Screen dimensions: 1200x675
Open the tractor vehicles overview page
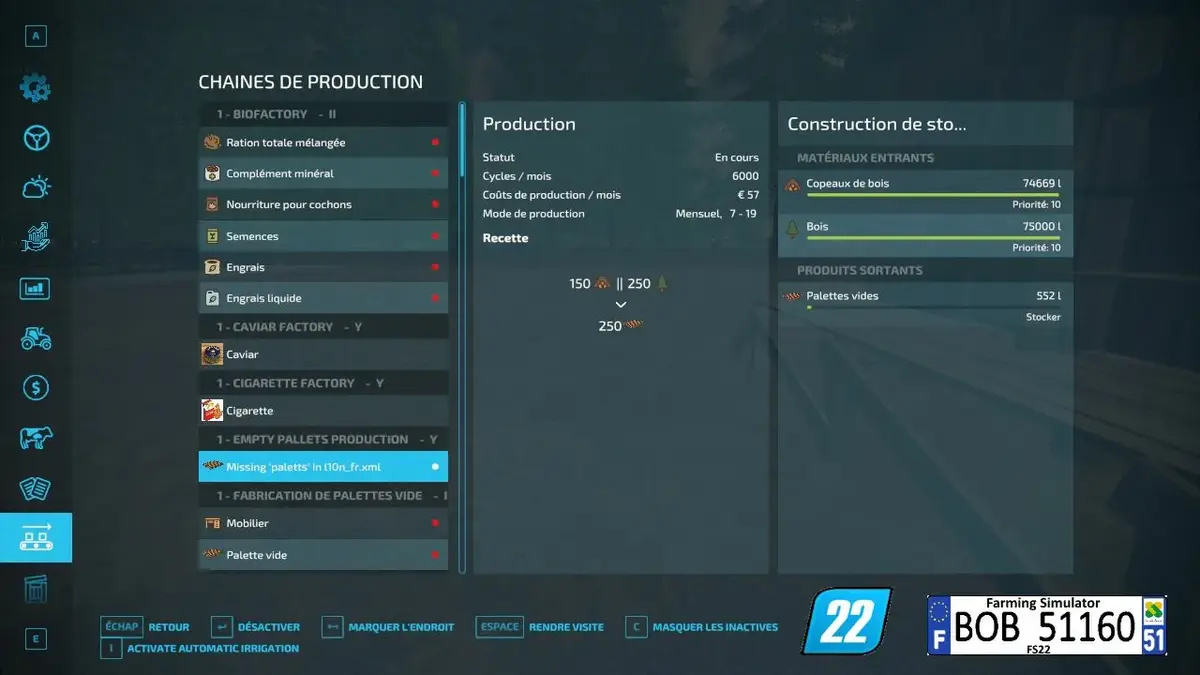pos(36,338)
